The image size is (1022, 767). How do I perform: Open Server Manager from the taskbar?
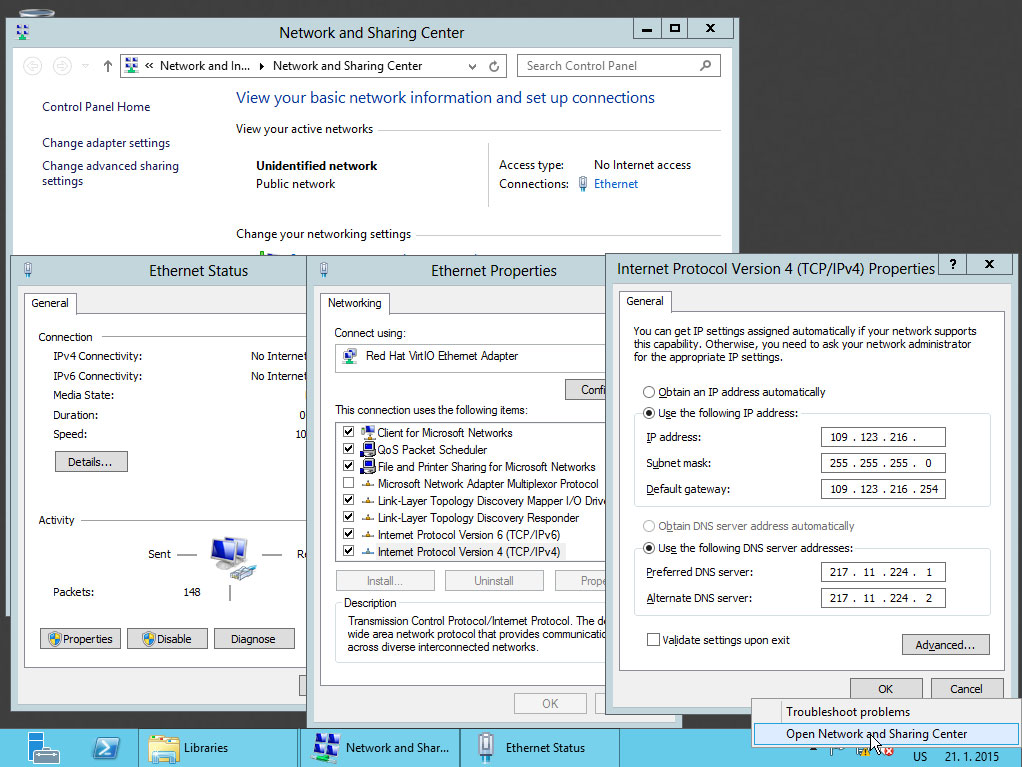point(41,747)
